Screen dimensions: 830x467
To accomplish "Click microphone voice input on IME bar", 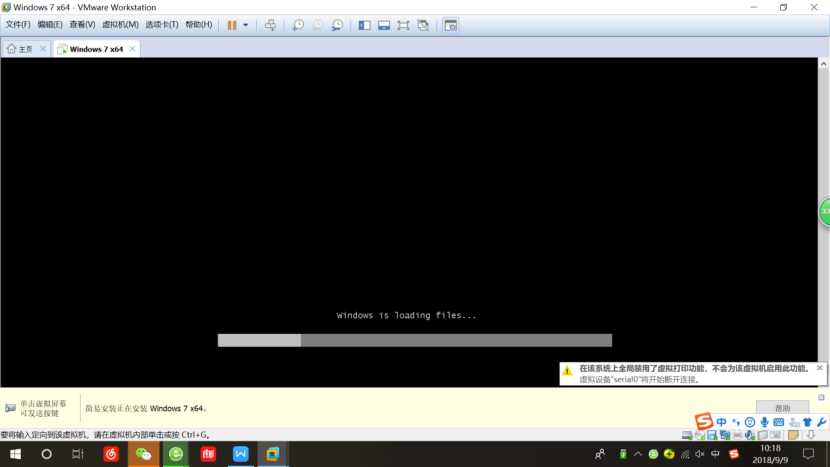I will click(x=764, y=422).
